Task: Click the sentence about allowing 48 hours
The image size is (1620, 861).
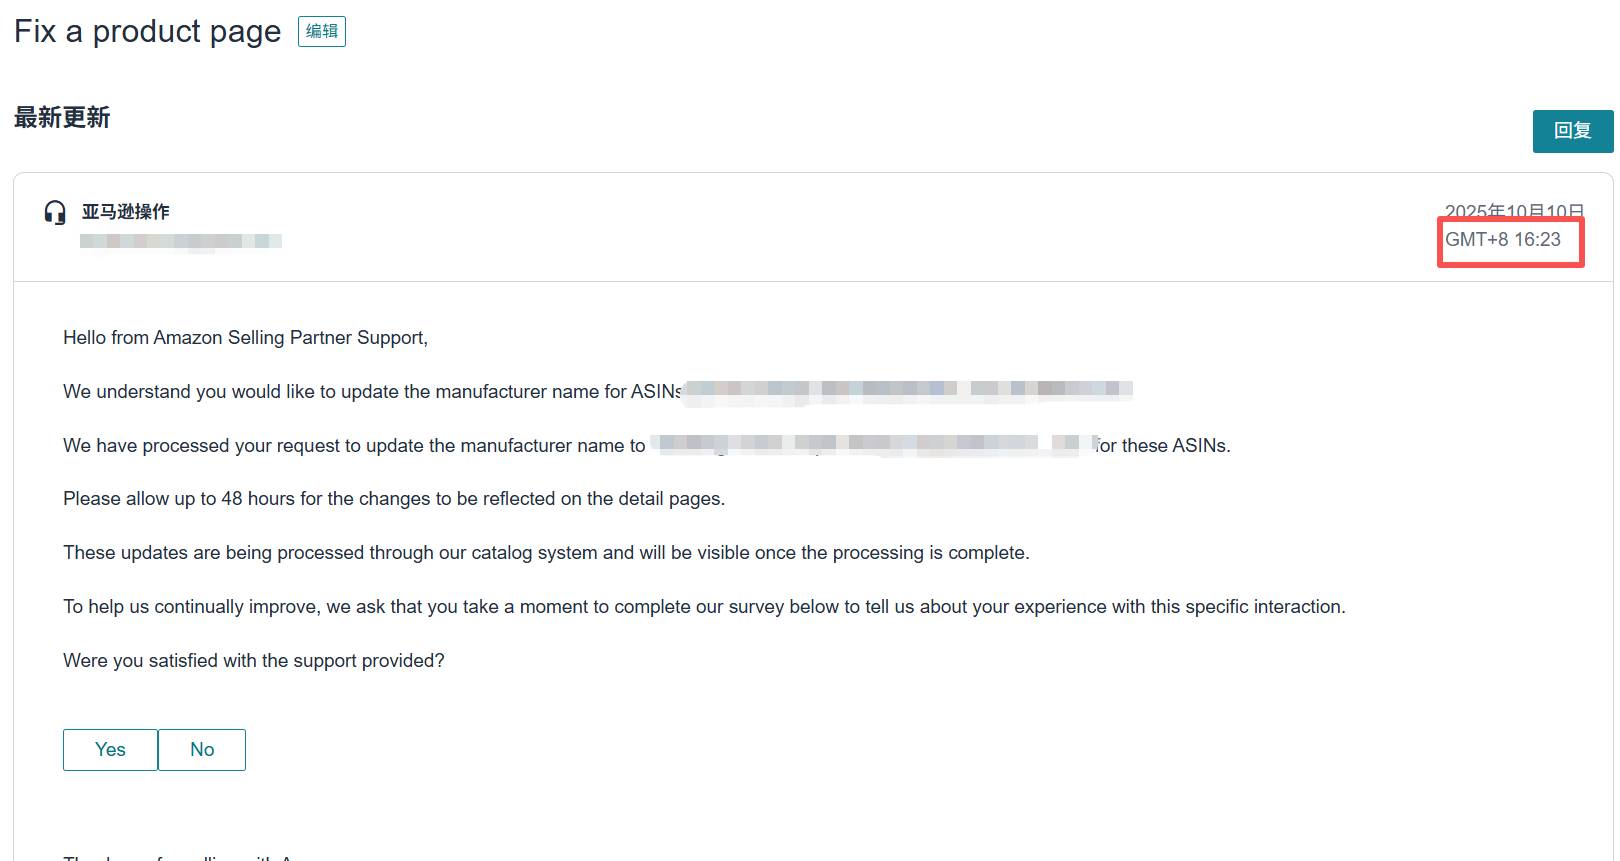Action: 394,499
